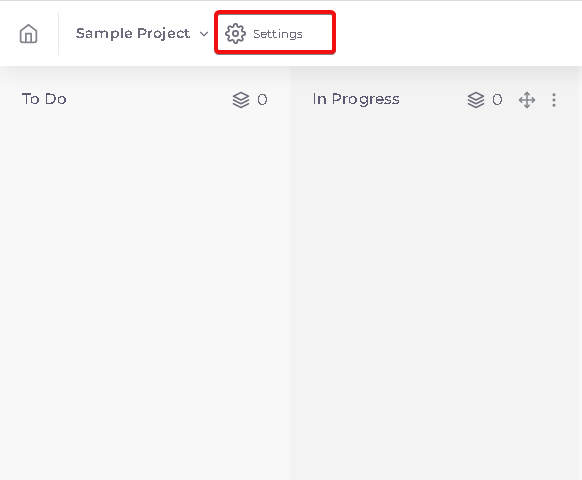Click the Settings label text

coord(278,34)
